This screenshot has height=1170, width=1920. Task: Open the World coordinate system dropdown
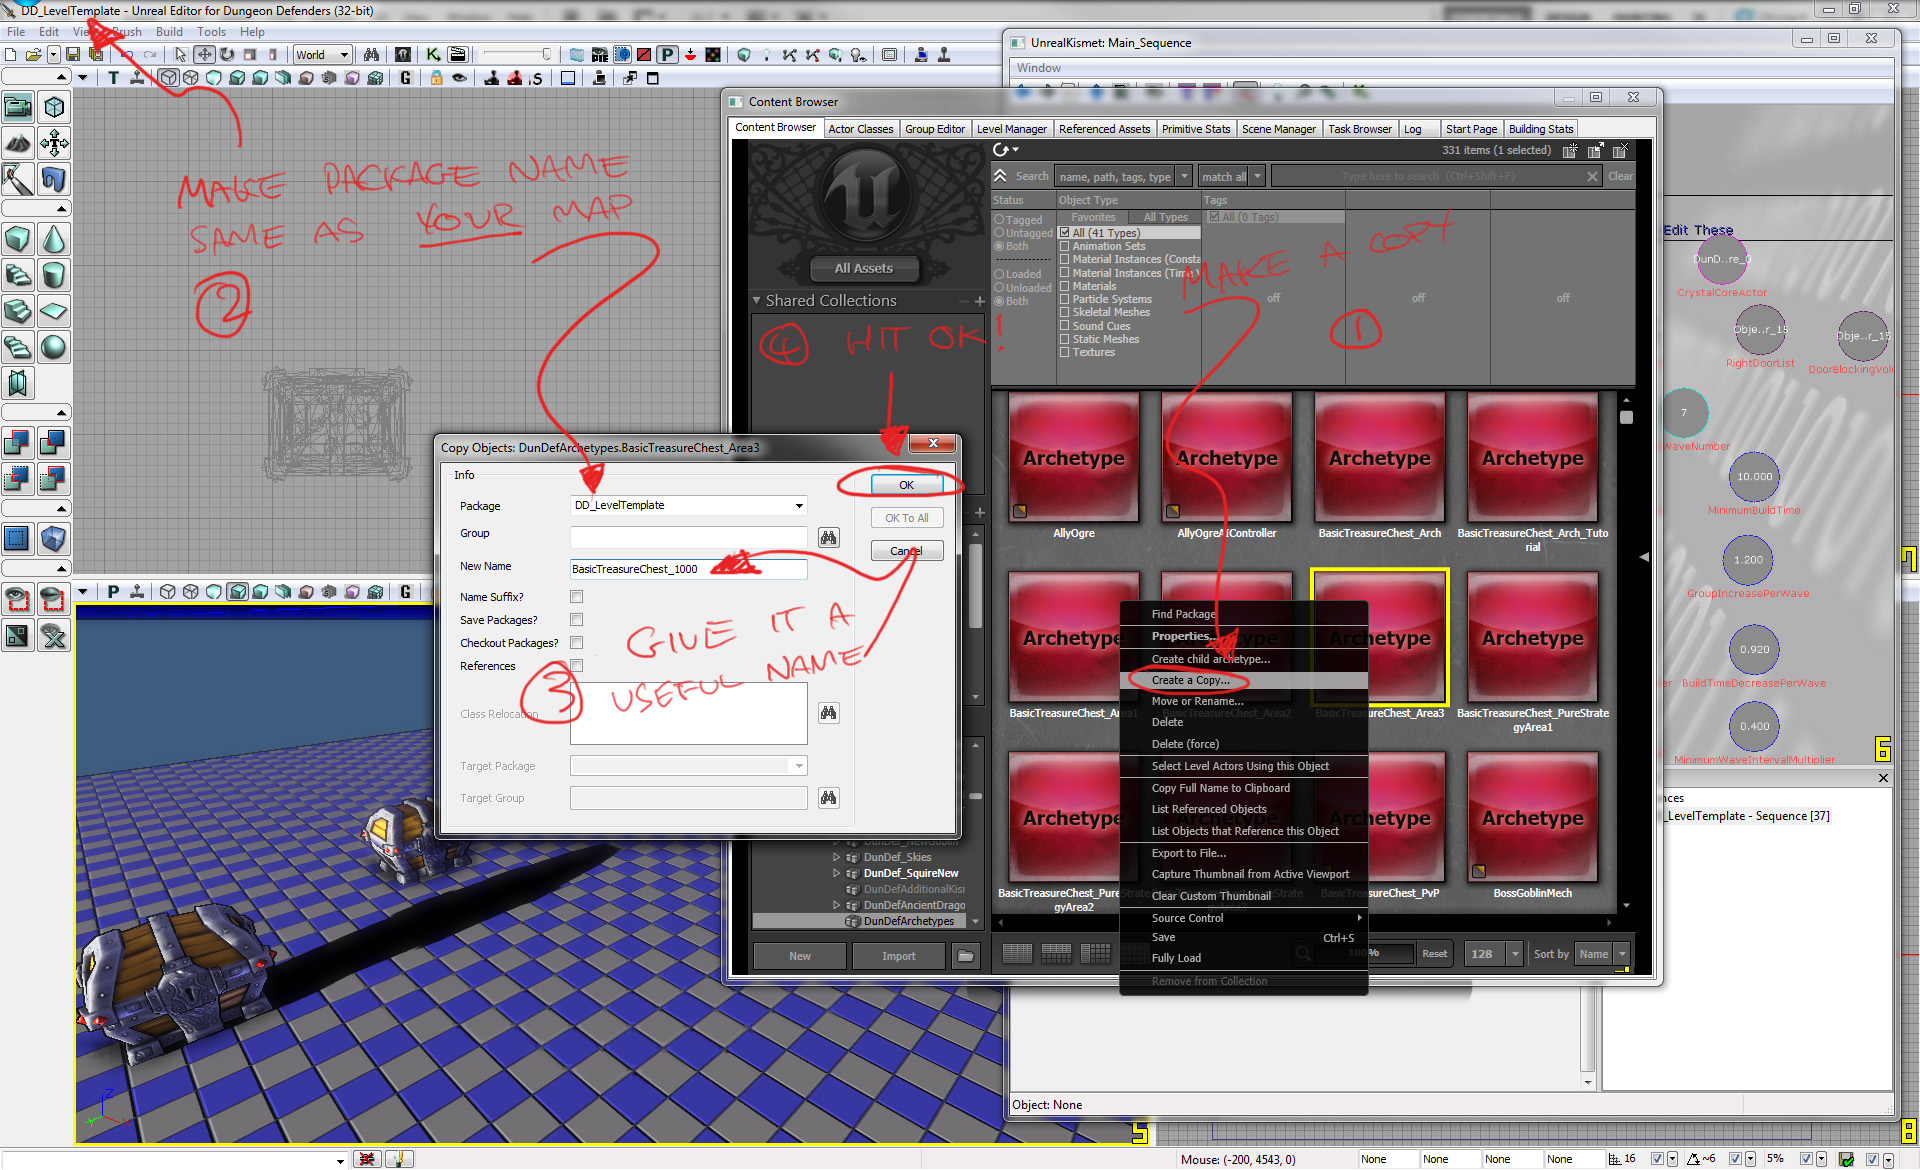(x=322, y=55)
